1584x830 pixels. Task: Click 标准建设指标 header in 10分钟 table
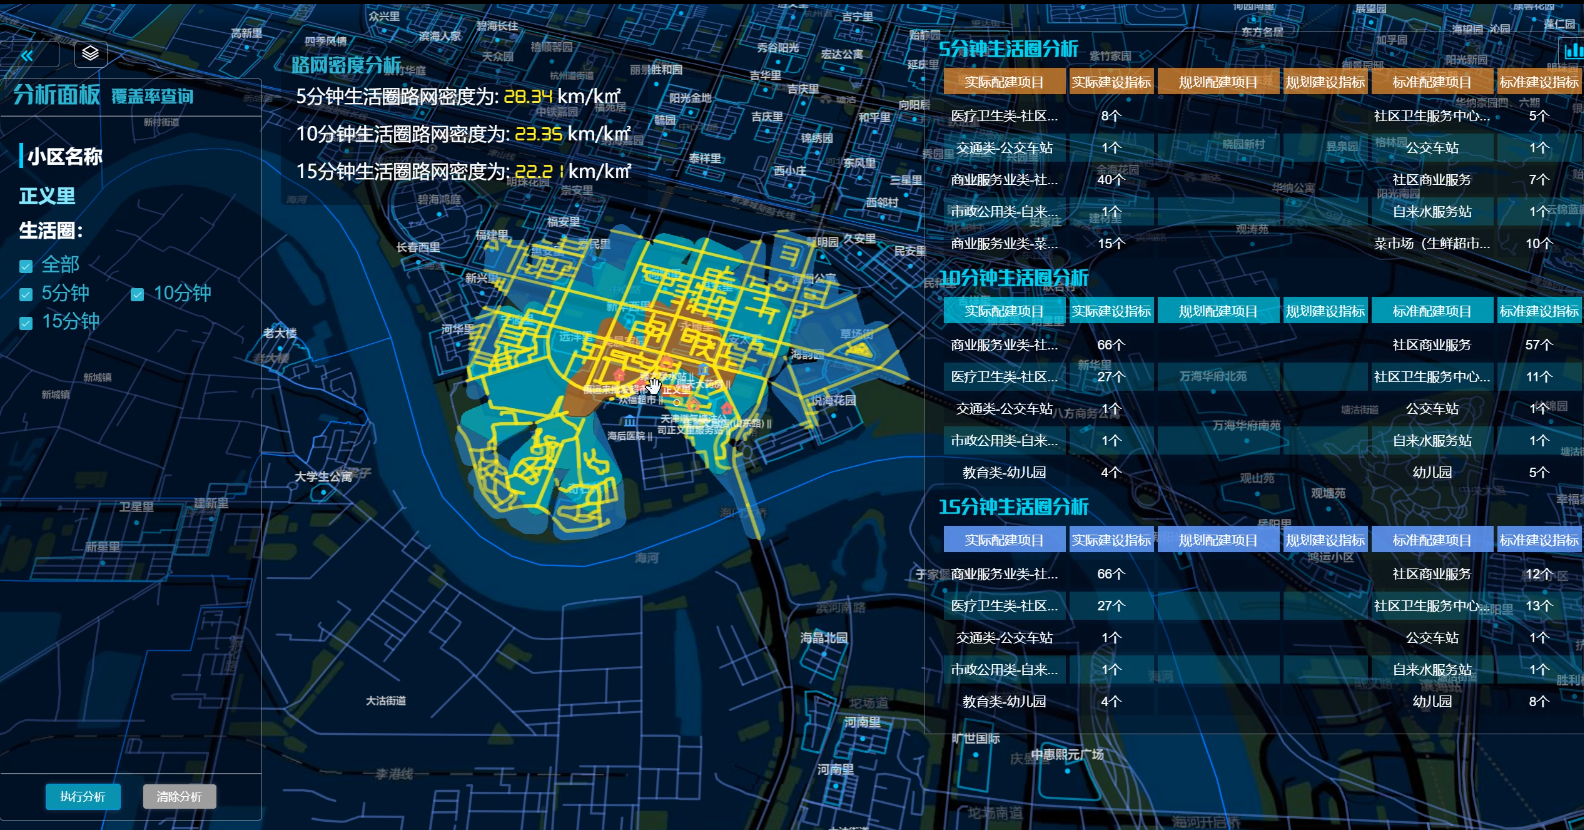1538,311
